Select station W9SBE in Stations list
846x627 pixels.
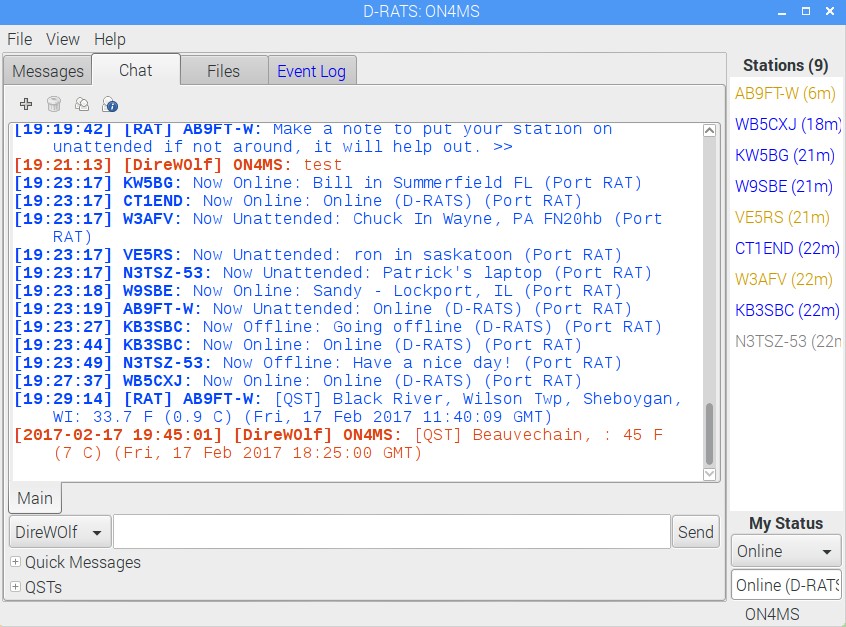click(x=785, y=187)
